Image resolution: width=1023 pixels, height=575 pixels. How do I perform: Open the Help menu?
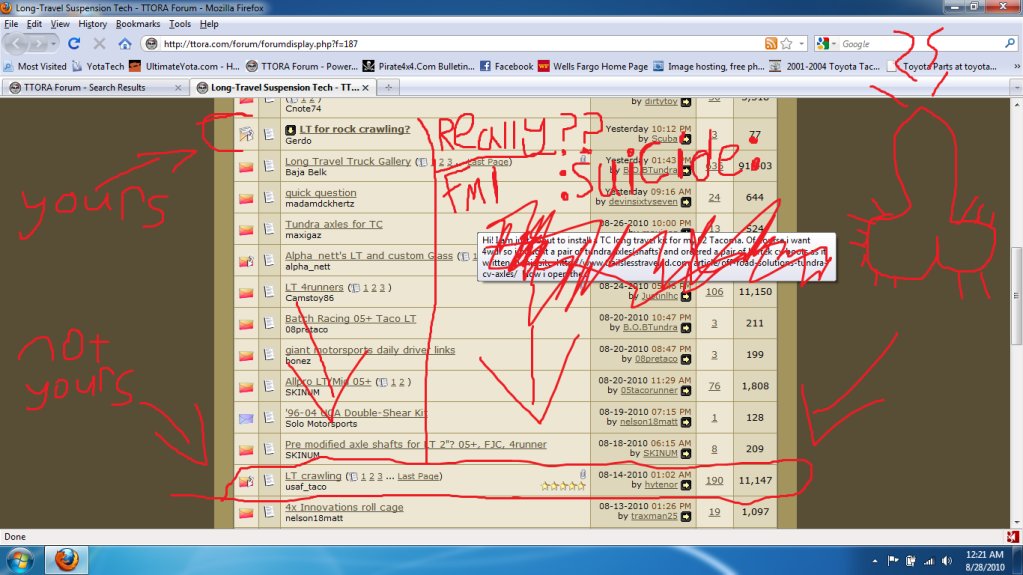209,24
